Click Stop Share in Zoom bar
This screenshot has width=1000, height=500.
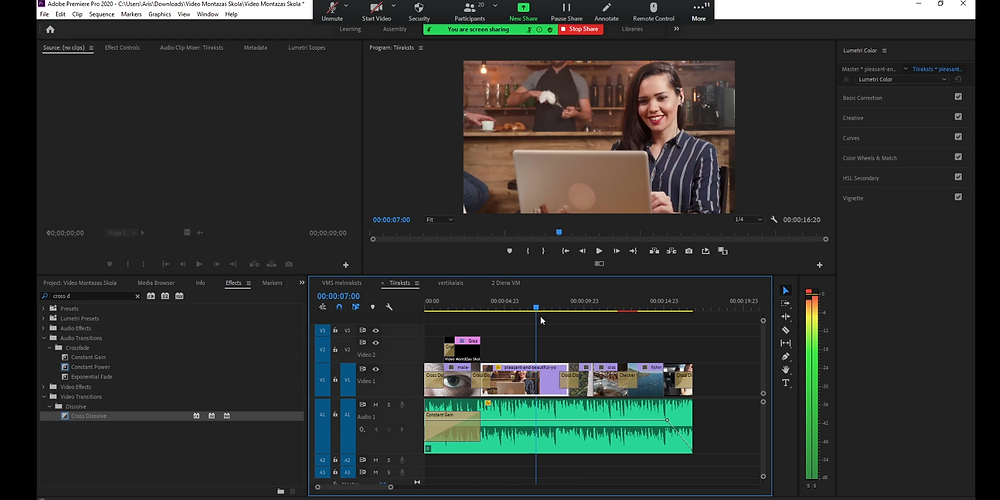coord(580,29)
